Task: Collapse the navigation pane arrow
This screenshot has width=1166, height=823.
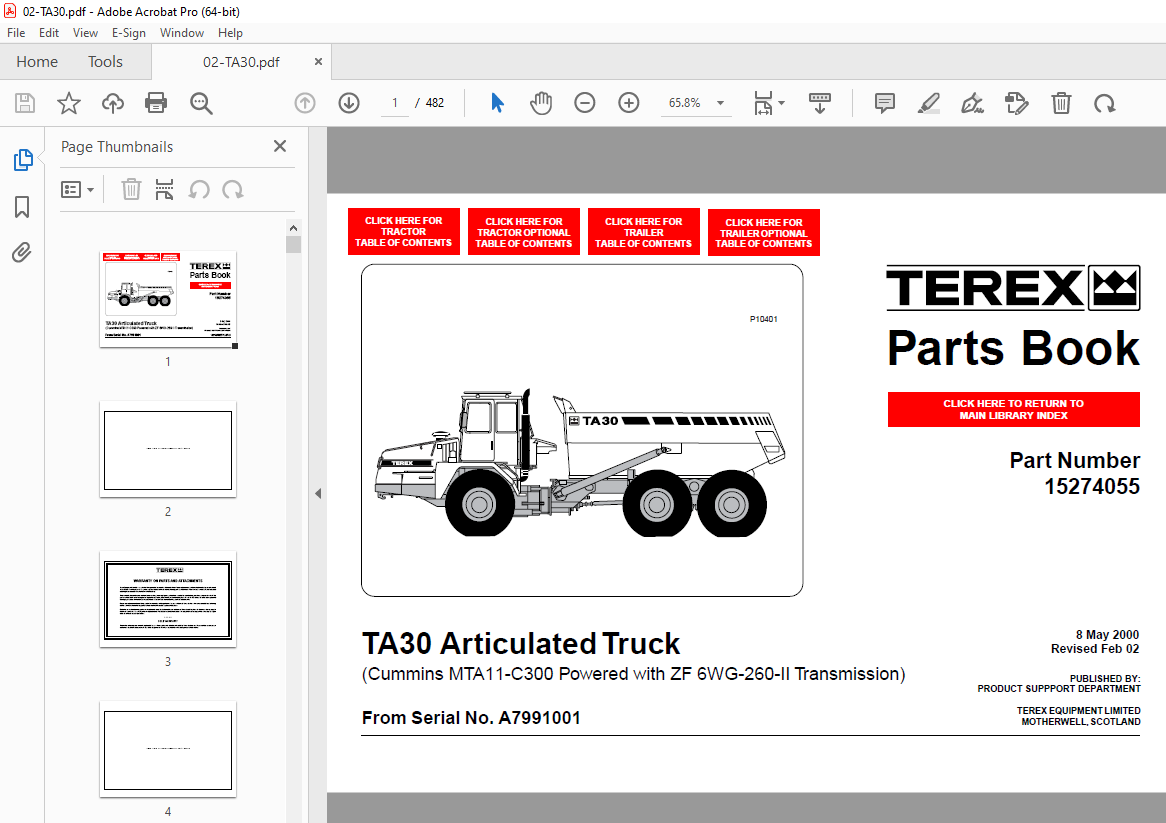Action: (318, 493)
